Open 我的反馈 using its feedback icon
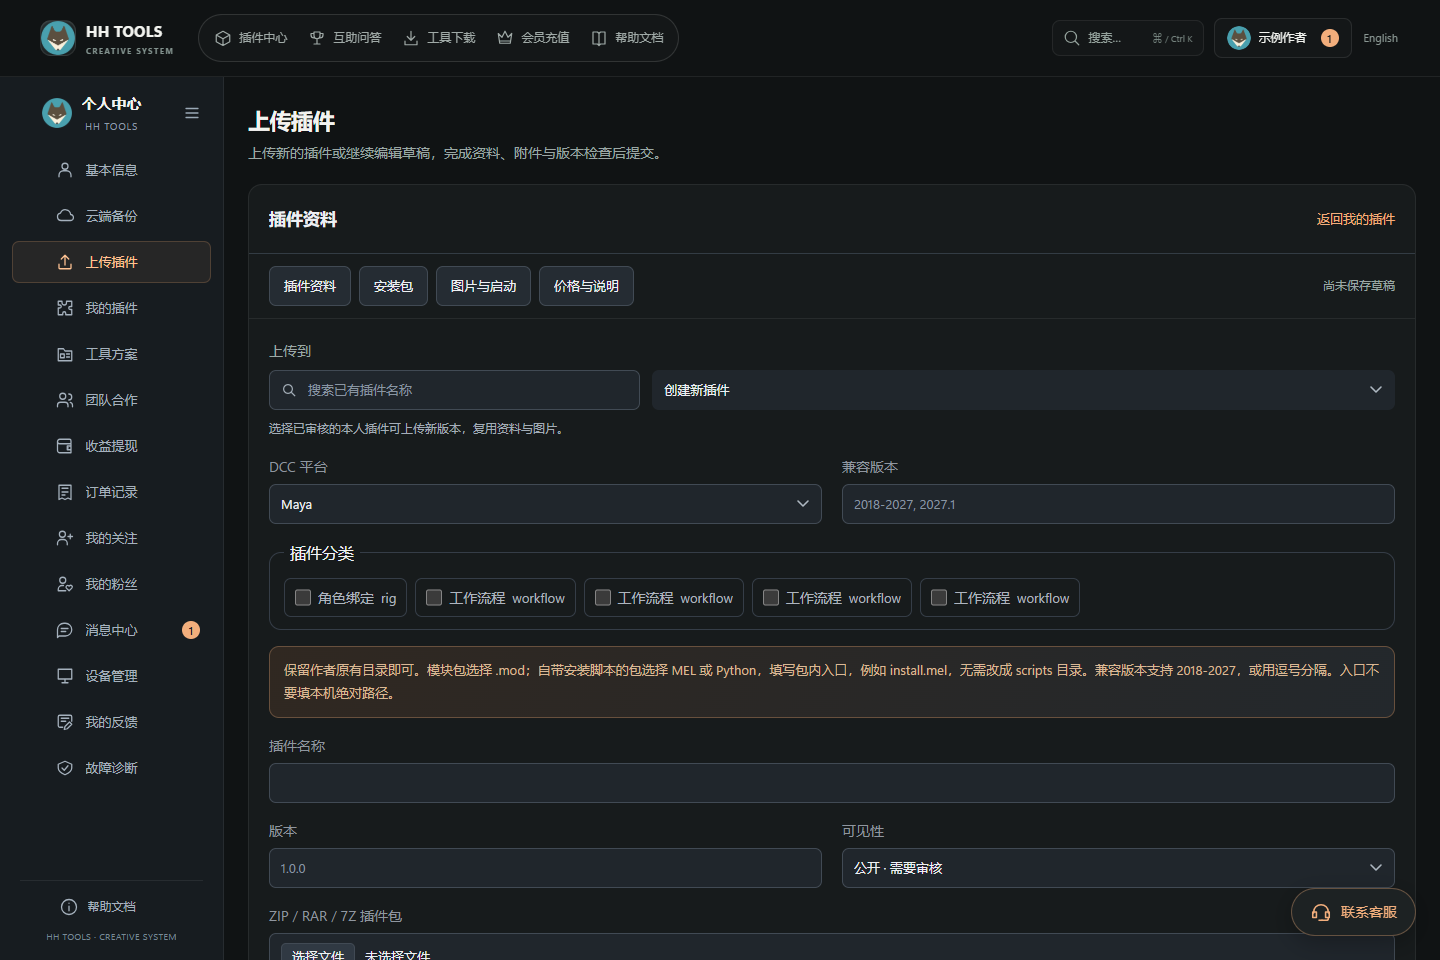The height and width of the screenshot is (960, 1440). (65, 722)
